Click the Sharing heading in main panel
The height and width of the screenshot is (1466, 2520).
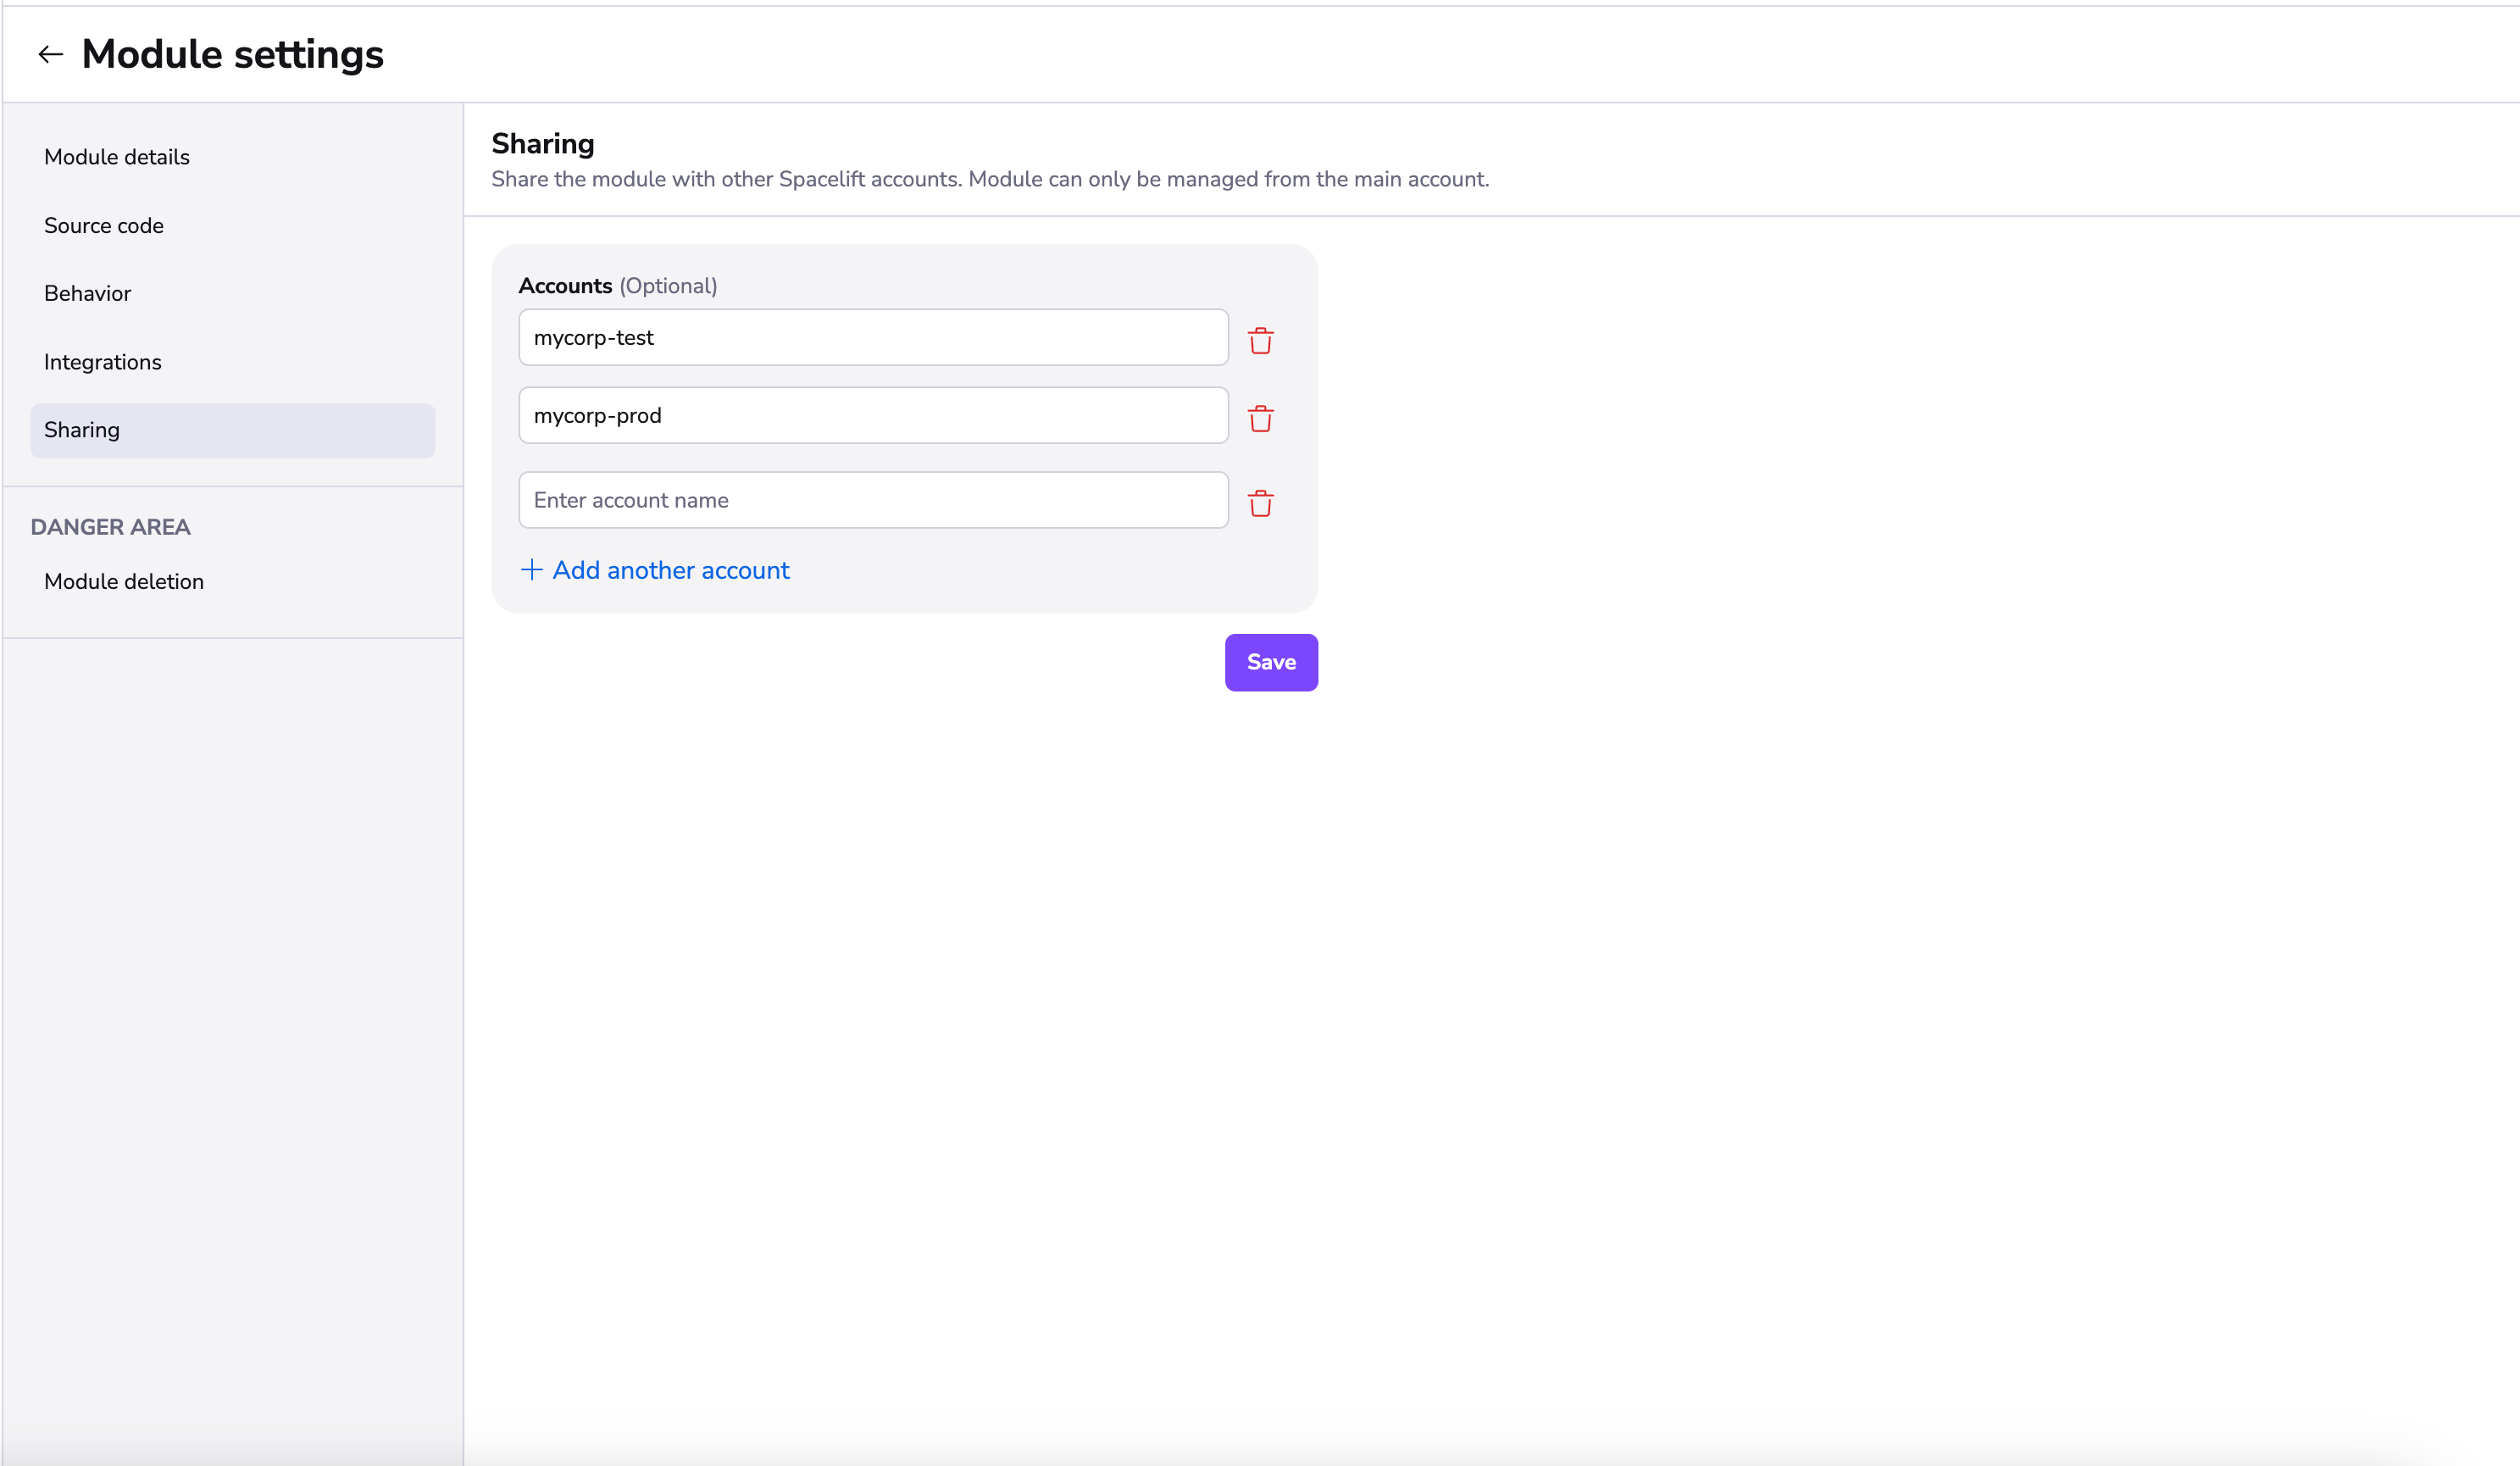(542, 144)
